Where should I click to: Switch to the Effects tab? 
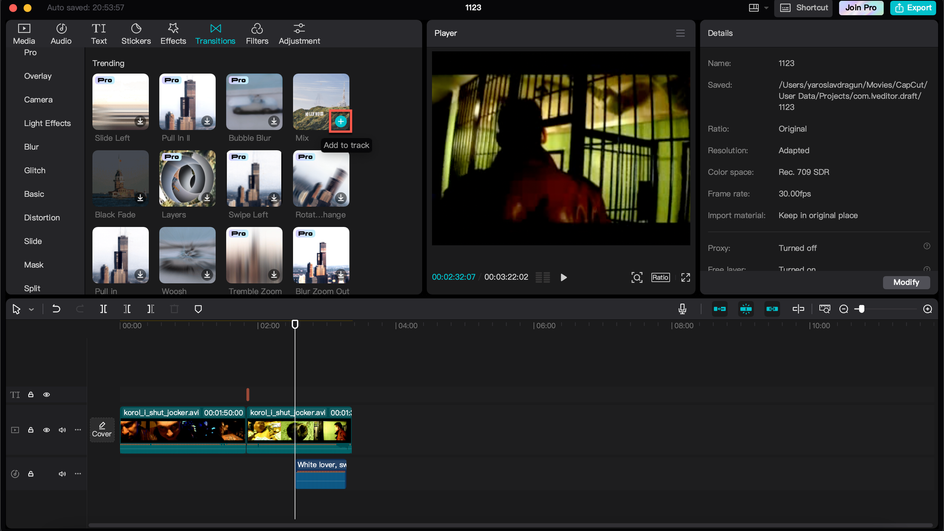(173, 34)
